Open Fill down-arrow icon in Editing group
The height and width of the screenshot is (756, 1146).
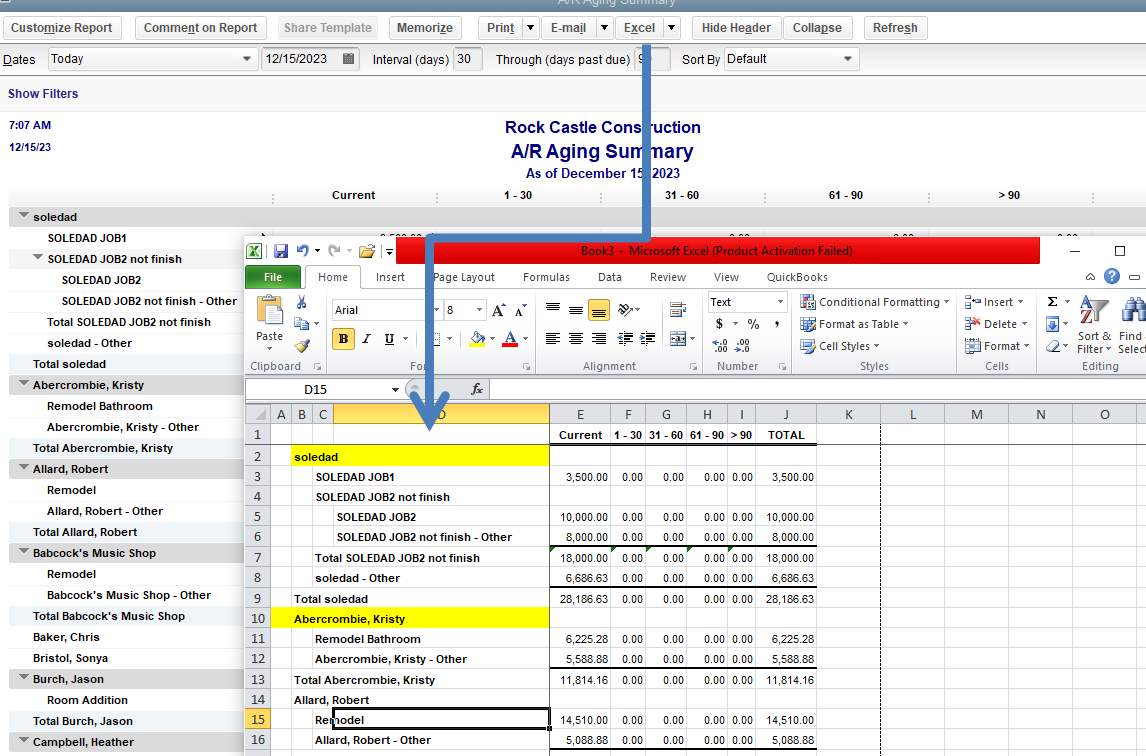(x=1052, y=324)
